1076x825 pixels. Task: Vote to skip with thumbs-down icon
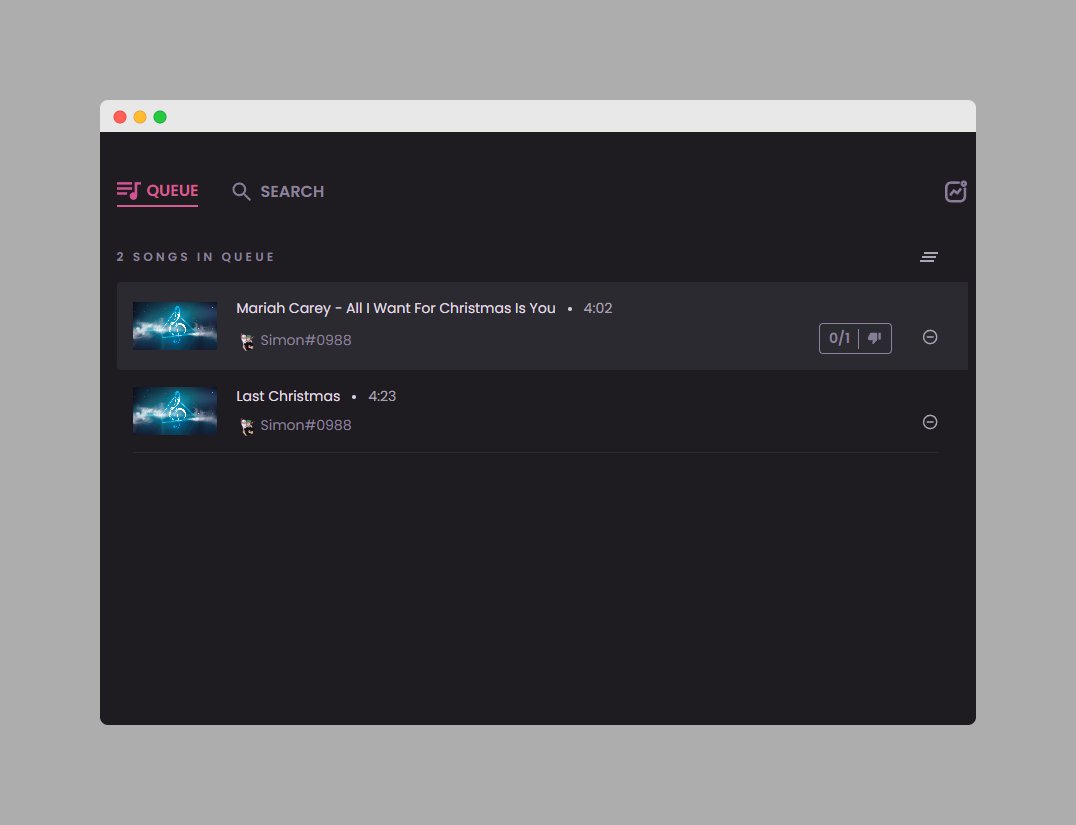(x=875, y=338)
